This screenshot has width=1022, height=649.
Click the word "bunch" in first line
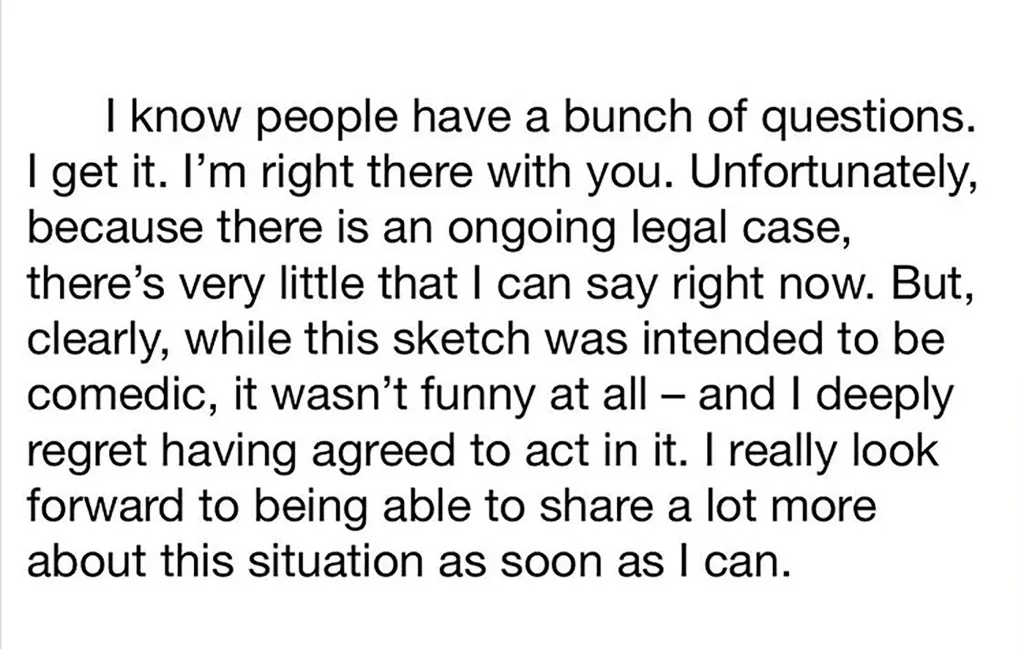tap(624, 117)
